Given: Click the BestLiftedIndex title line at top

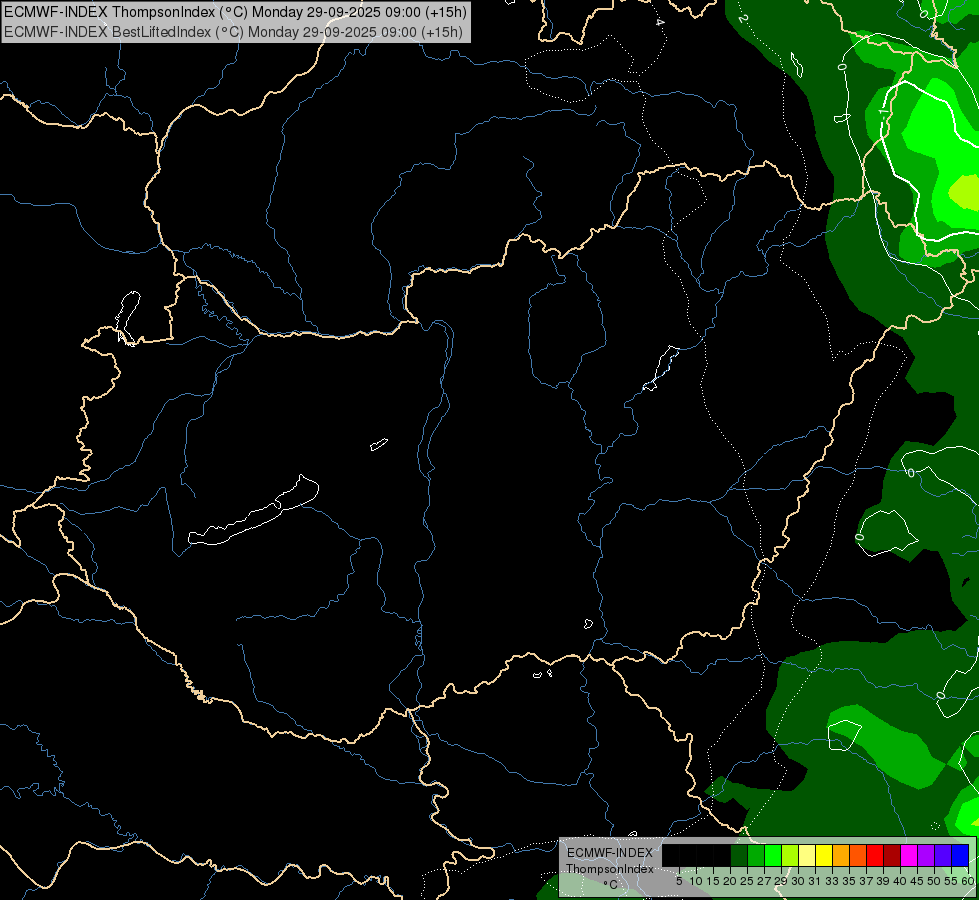Looking at the screenshot, I should tap(234, 32).
